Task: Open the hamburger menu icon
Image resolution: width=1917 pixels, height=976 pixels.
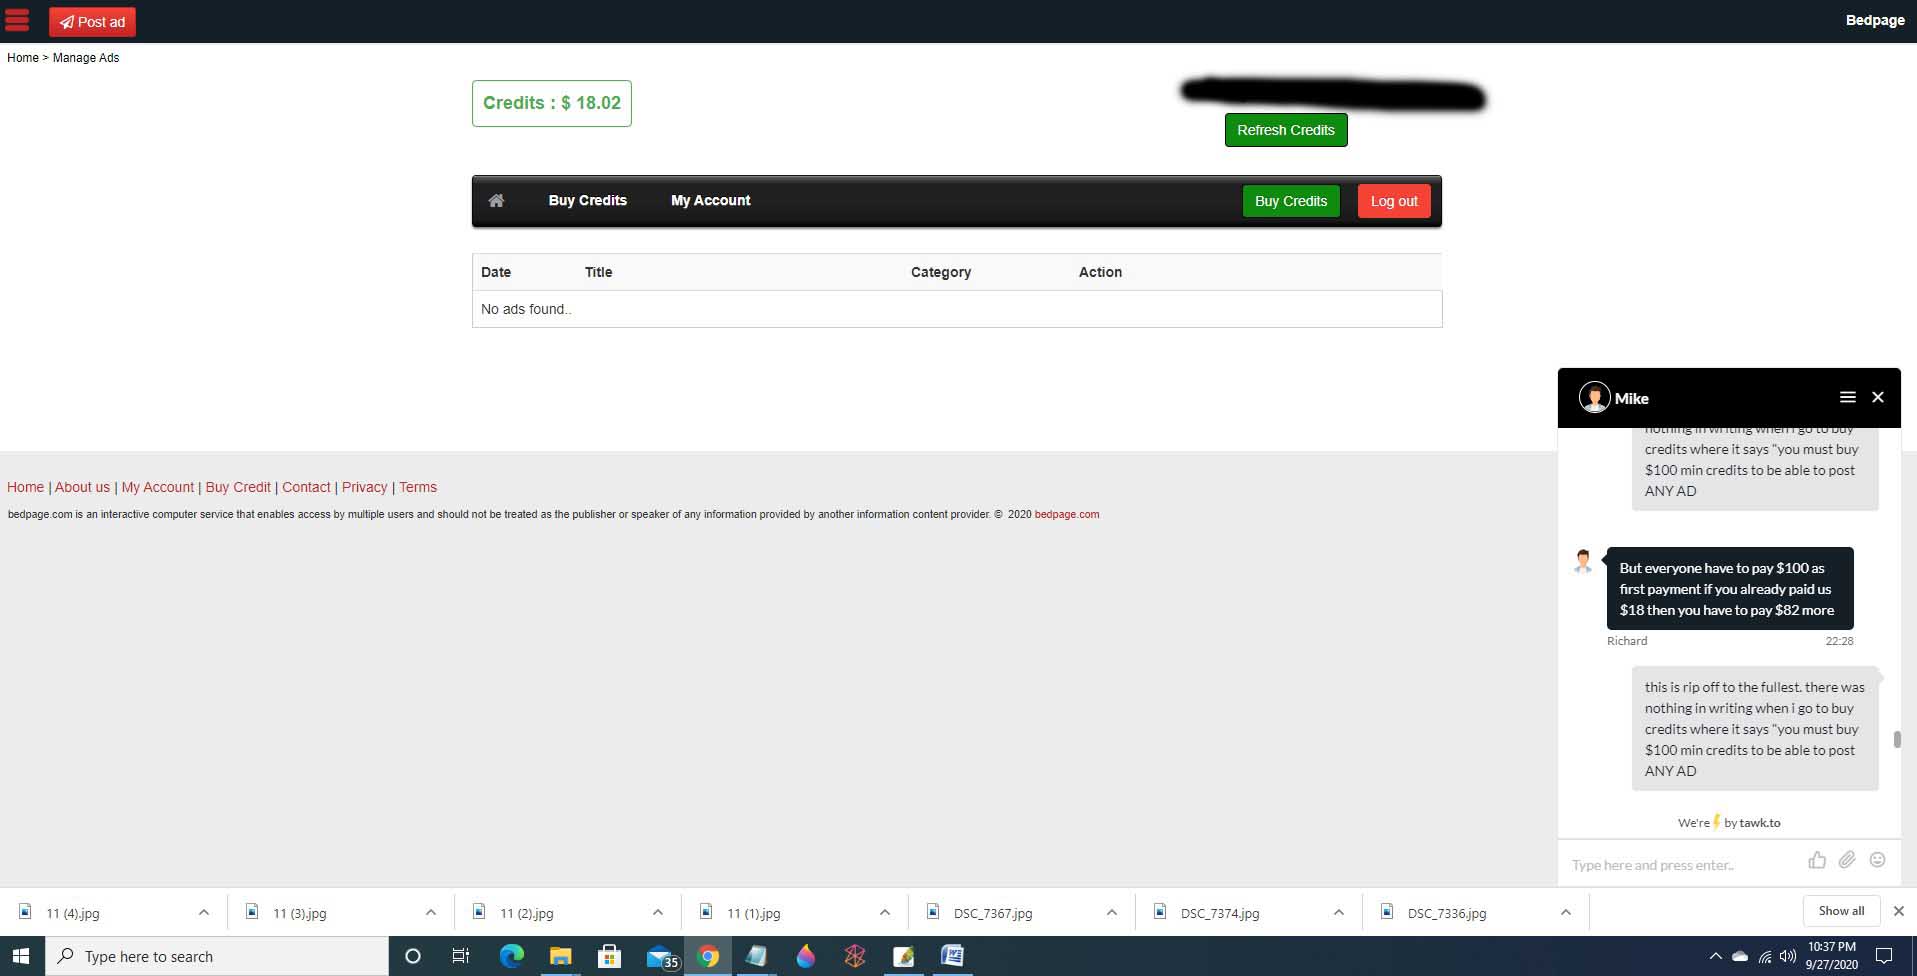Action: (x=18, y=20)
